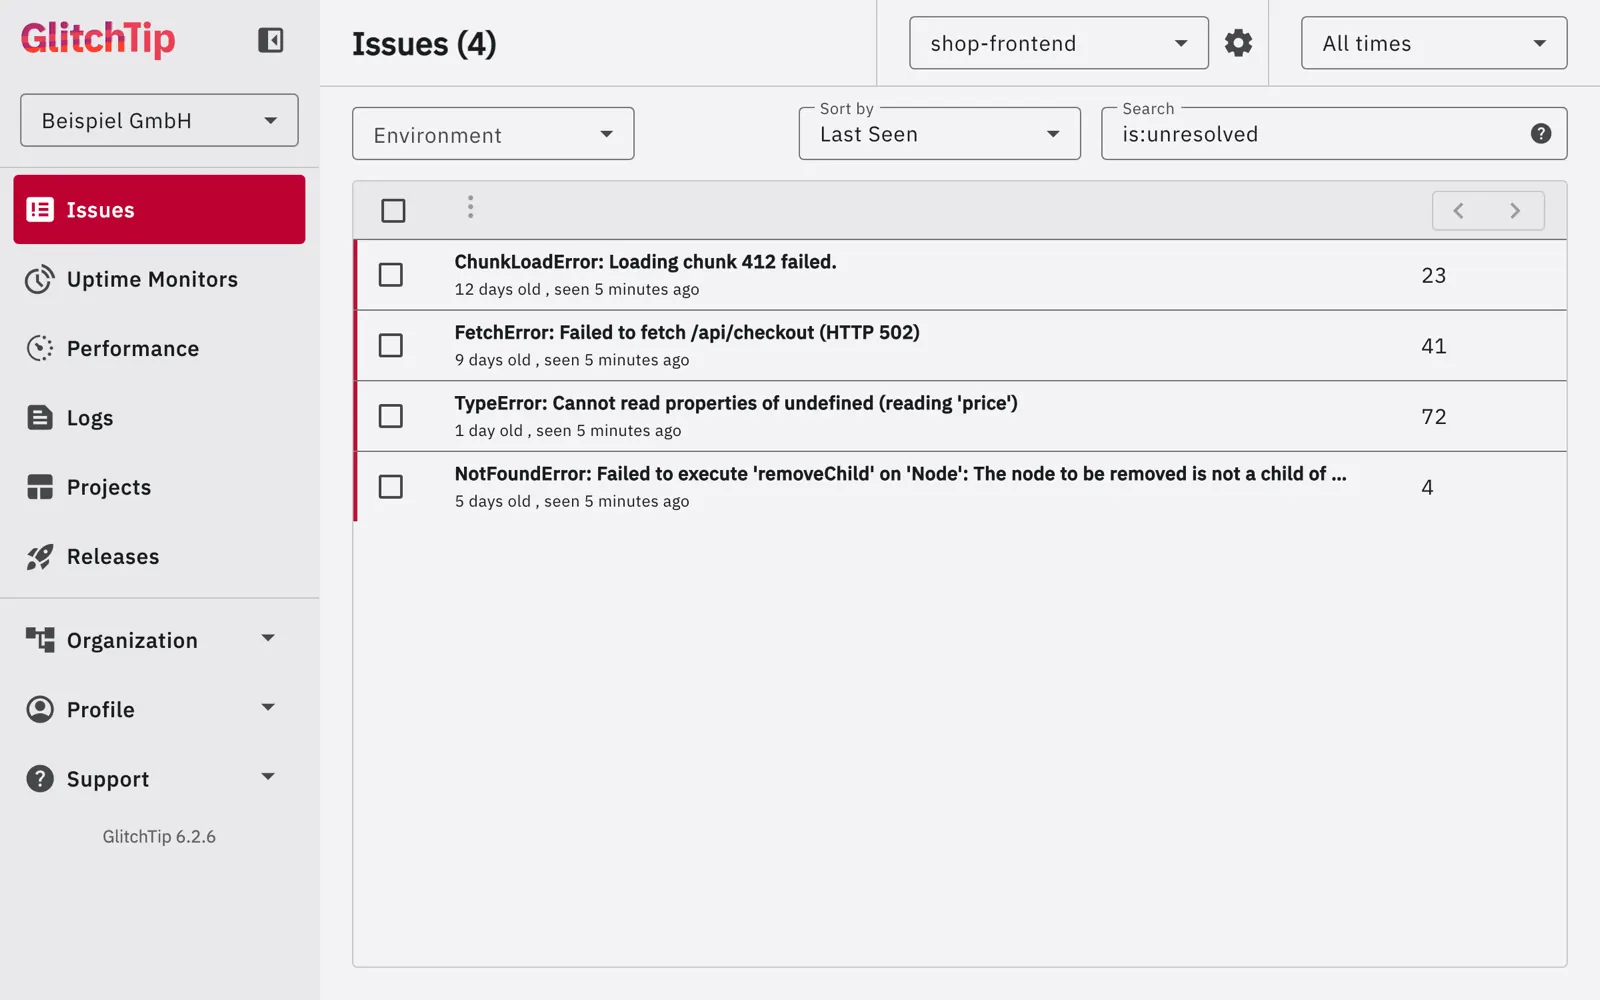This screenshot has width=1600, height=1000.
Task: Open the FetchError /api/checkout issue
Action: [687, 333]
